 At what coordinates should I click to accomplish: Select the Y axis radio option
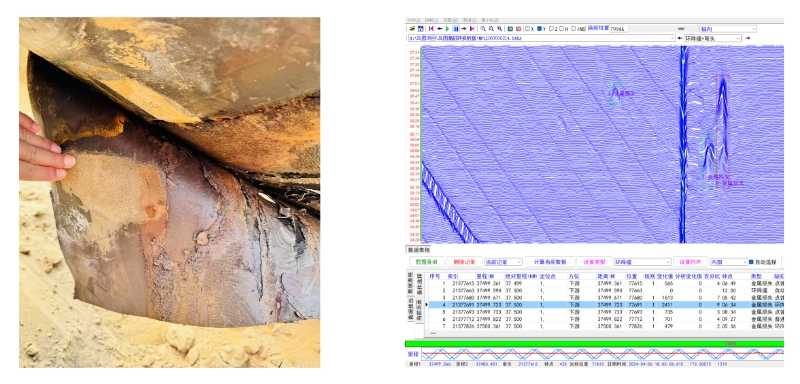(539, 29)
